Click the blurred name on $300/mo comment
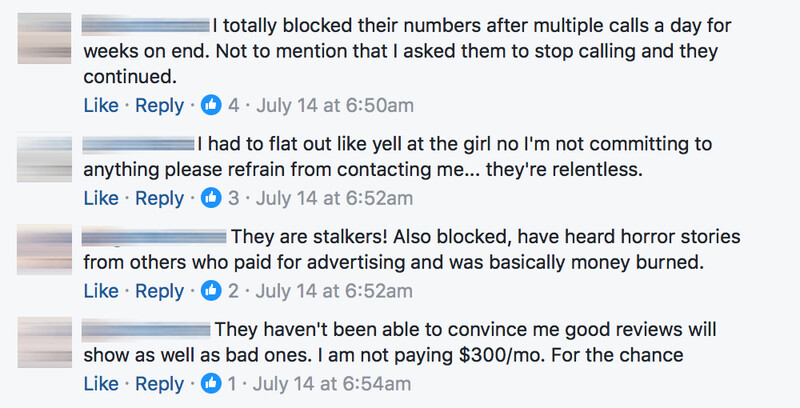Screen dimensions: 800x408 146,329
